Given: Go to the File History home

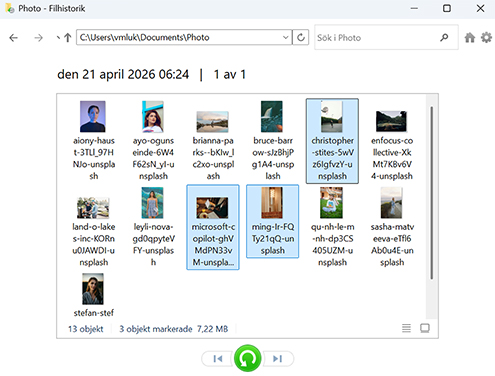Looking at the screenshot, I should point(470,37).
